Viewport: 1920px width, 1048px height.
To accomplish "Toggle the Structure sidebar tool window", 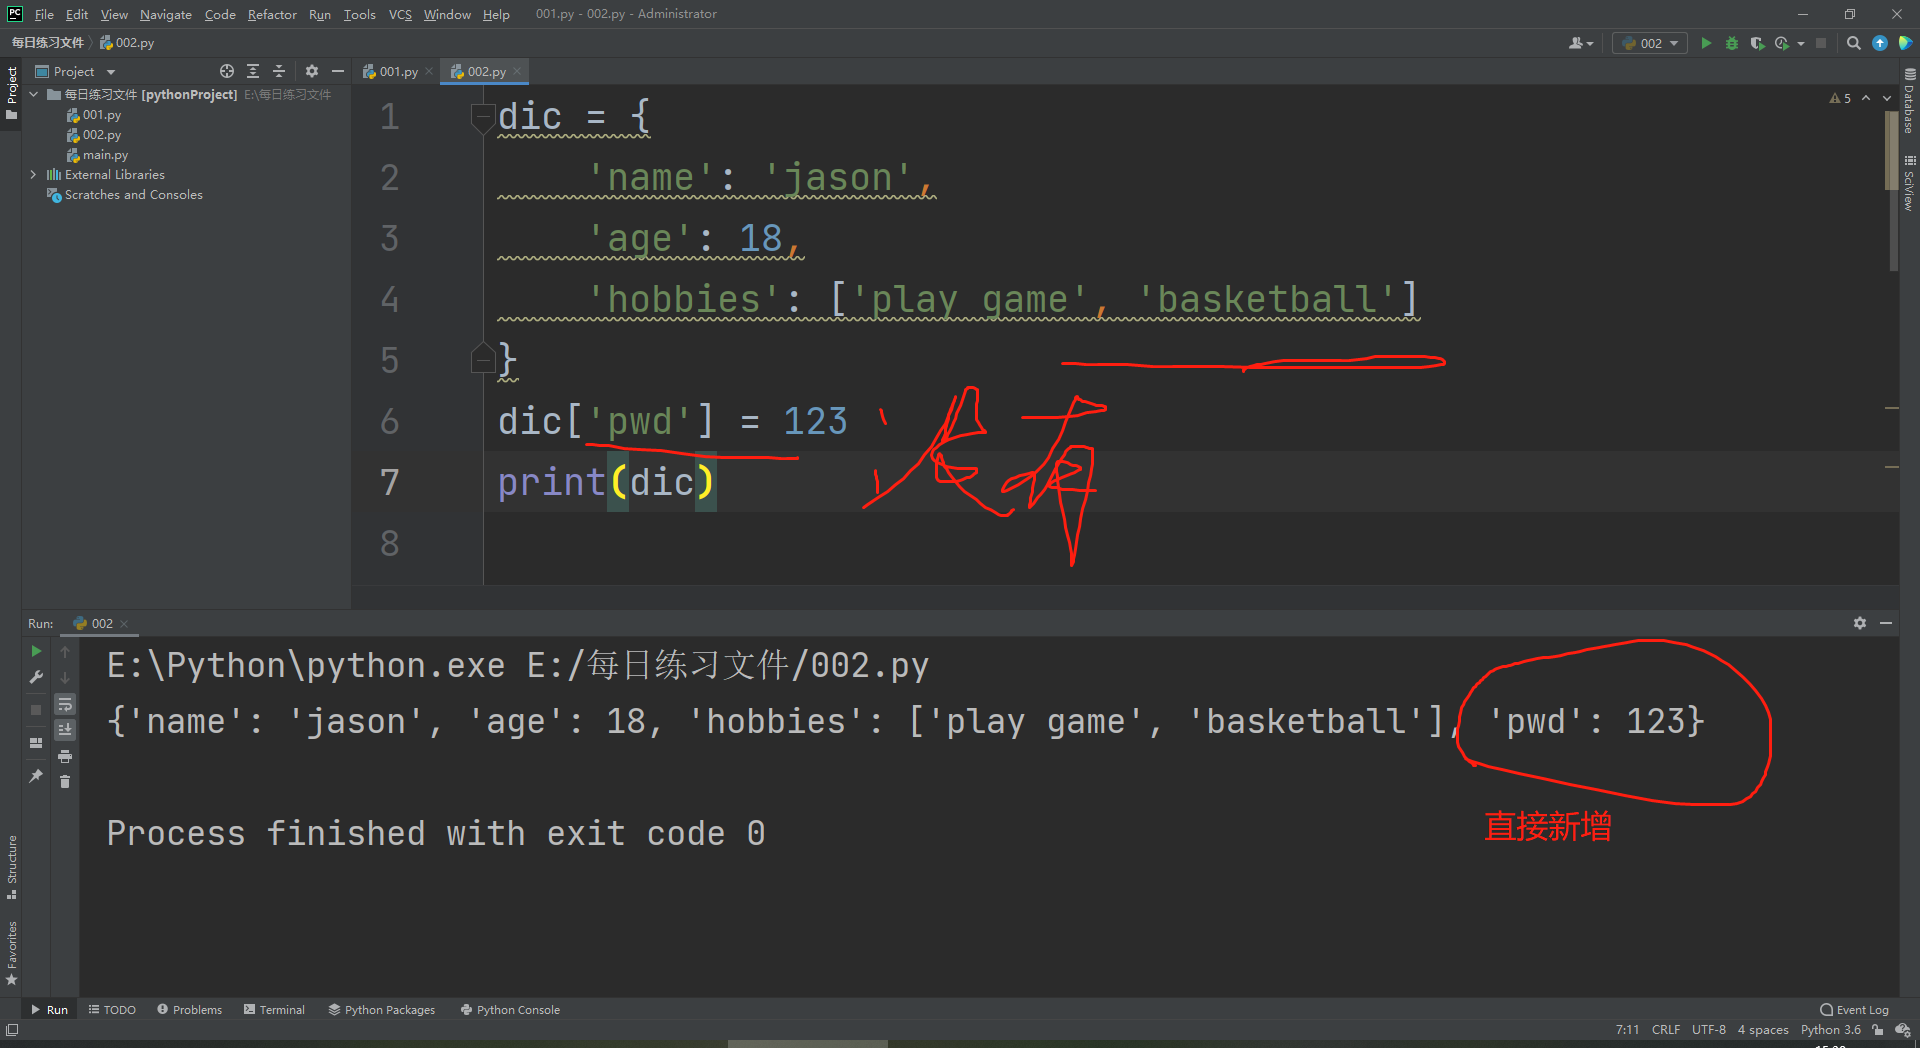I will (11, 866).
